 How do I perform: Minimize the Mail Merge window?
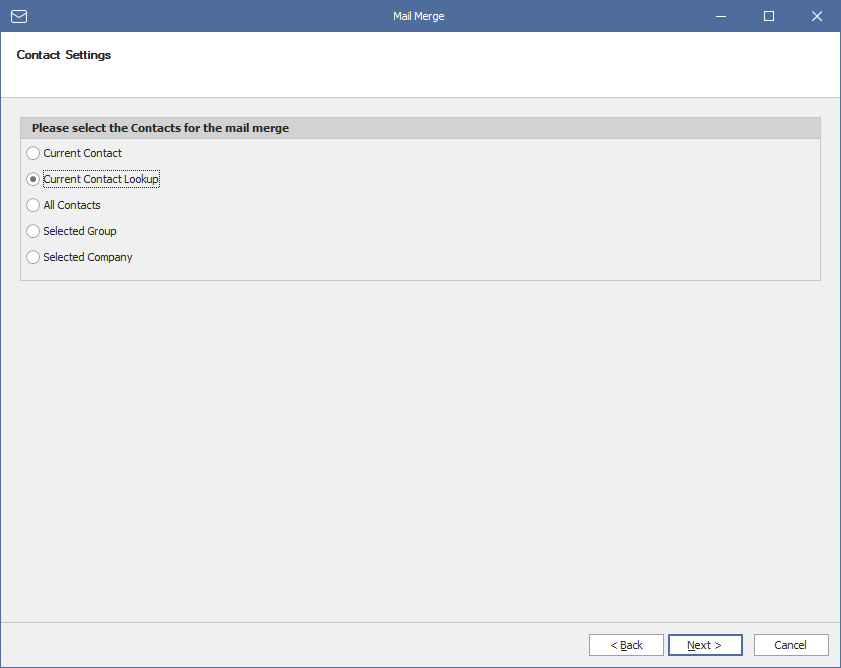pos(721,16)
